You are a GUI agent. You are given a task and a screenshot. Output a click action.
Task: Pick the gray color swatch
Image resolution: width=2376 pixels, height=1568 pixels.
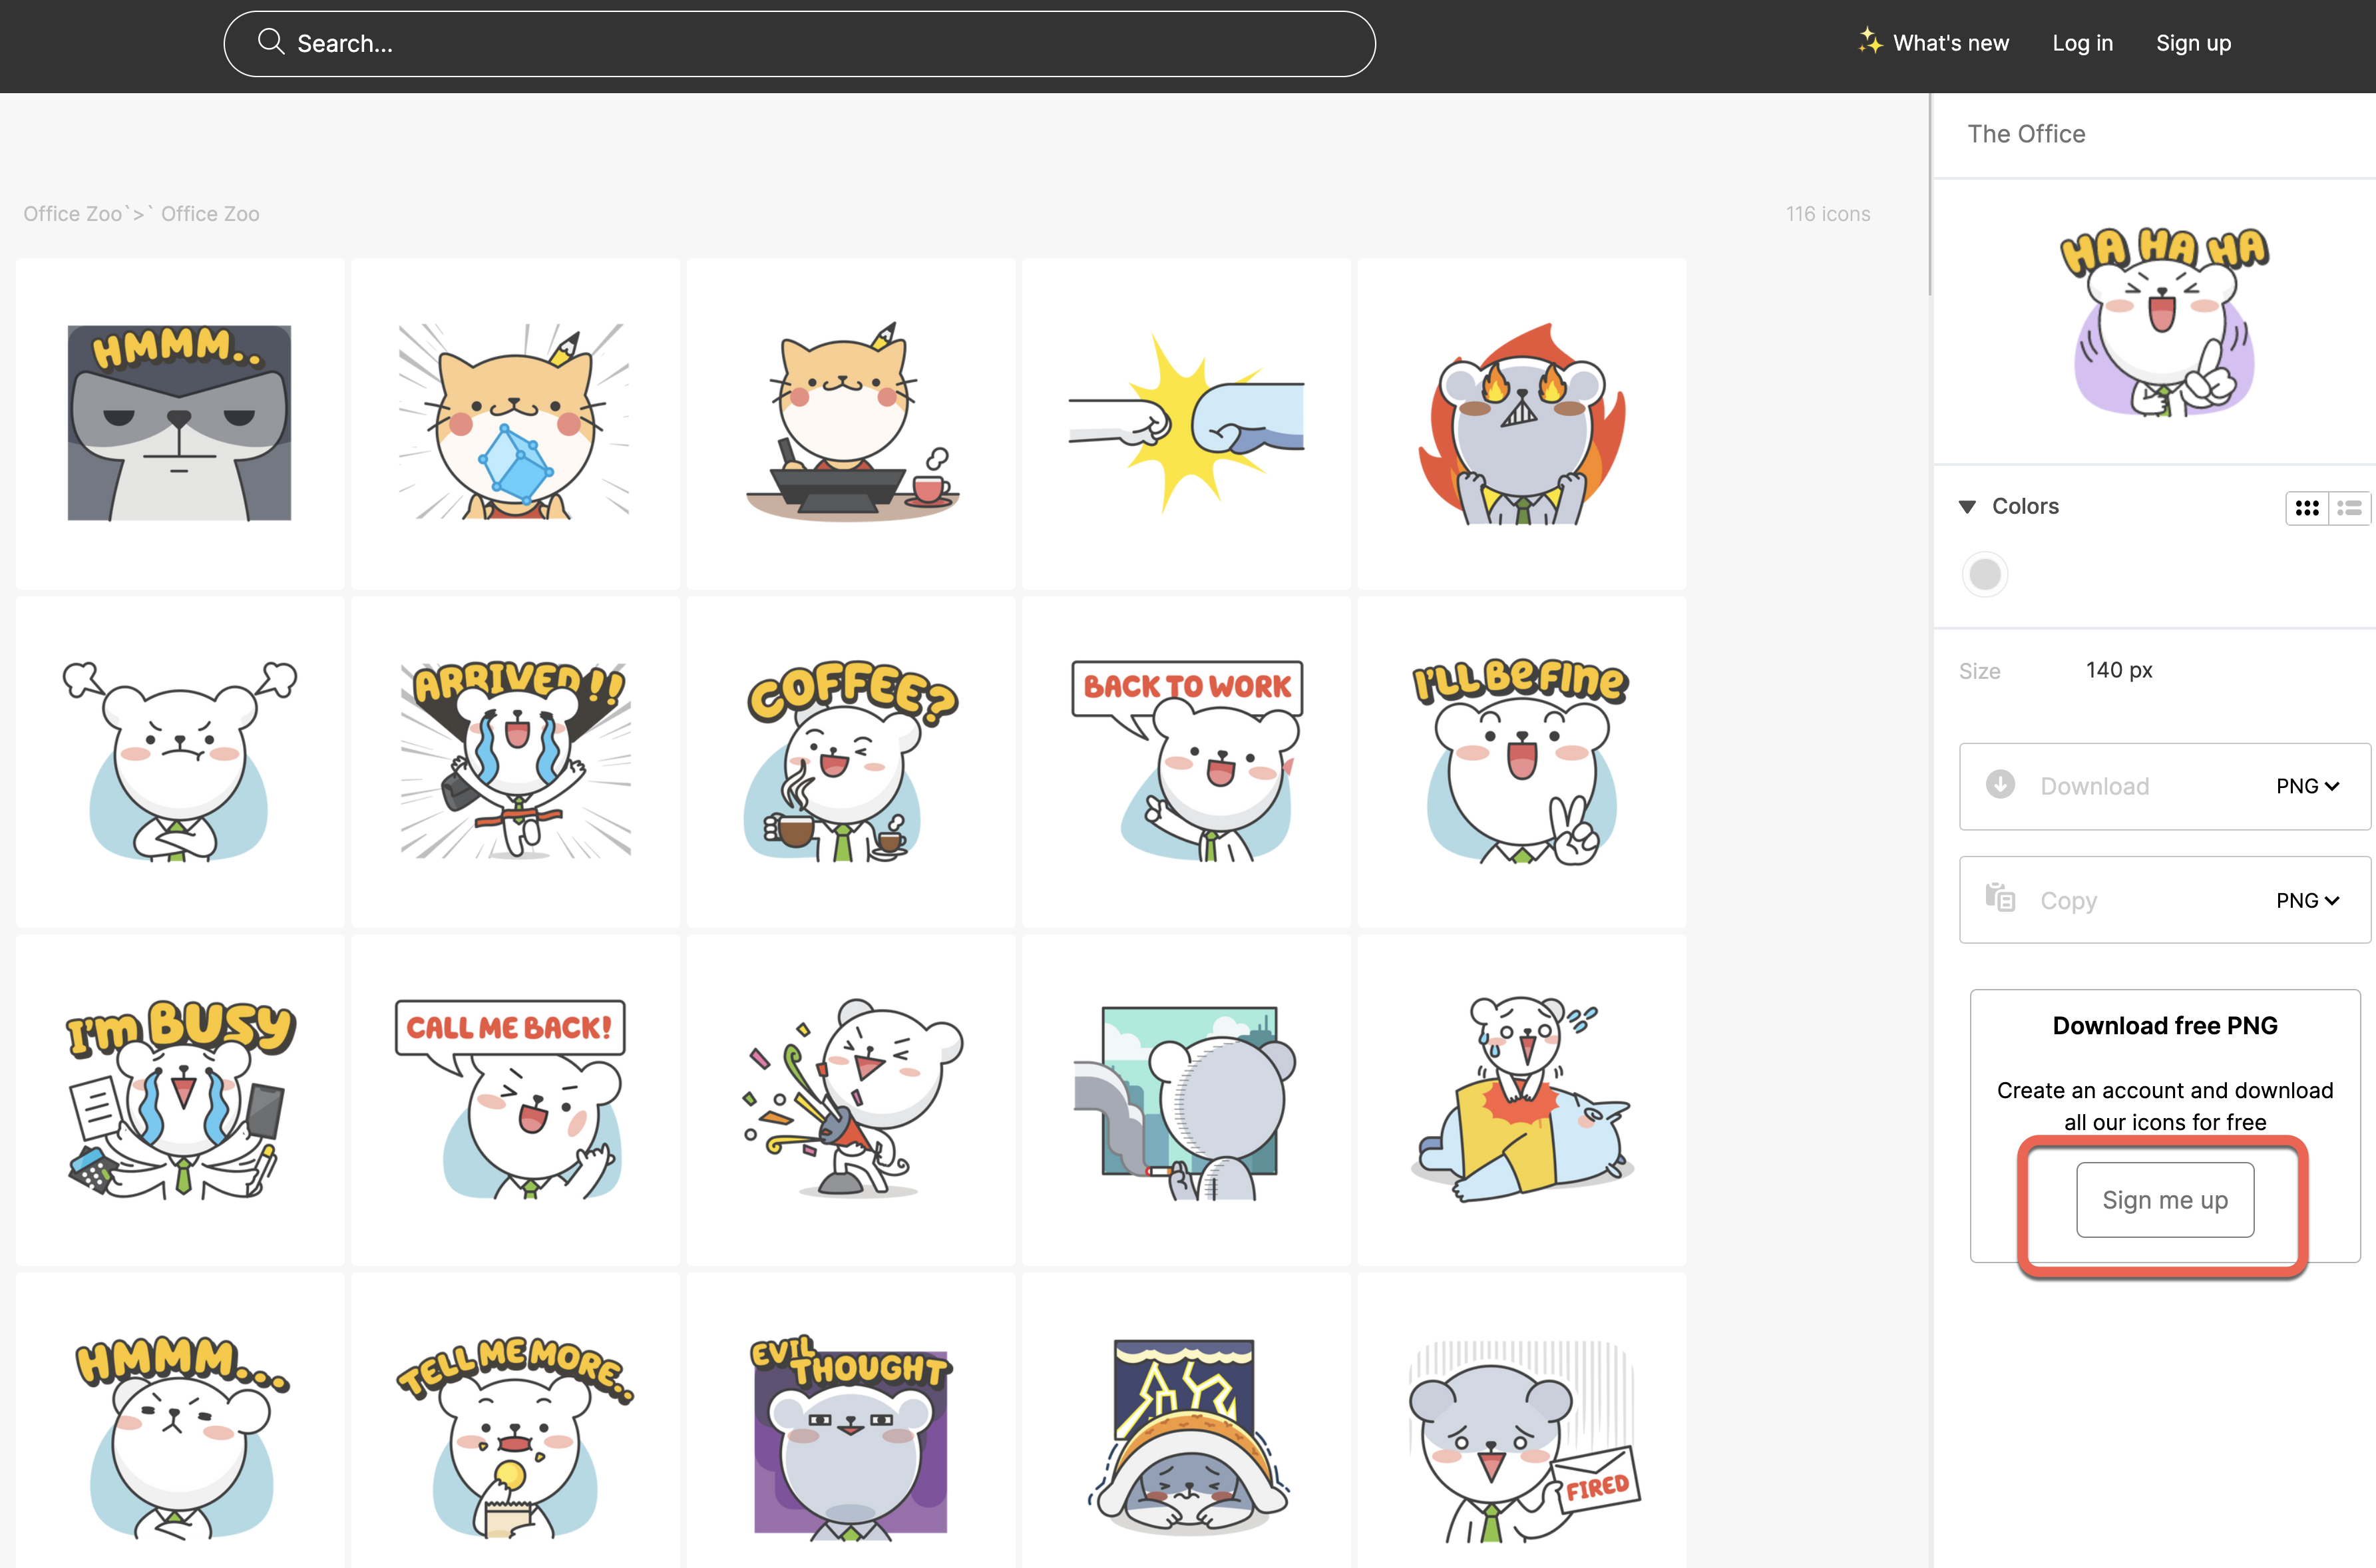coord(1985,575)
